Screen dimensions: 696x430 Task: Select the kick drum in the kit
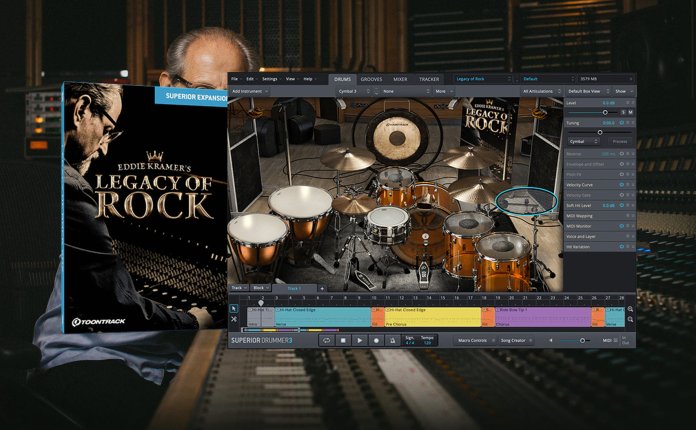click(424, 240)
